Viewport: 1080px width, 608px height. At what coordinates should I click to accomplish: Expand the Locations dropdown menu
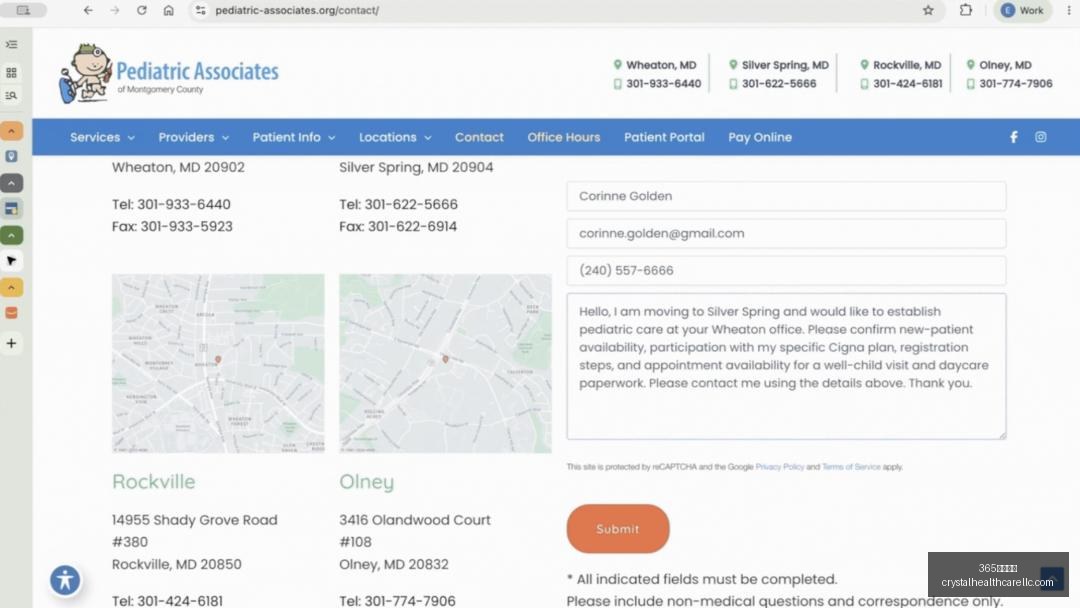click(395, 137)
